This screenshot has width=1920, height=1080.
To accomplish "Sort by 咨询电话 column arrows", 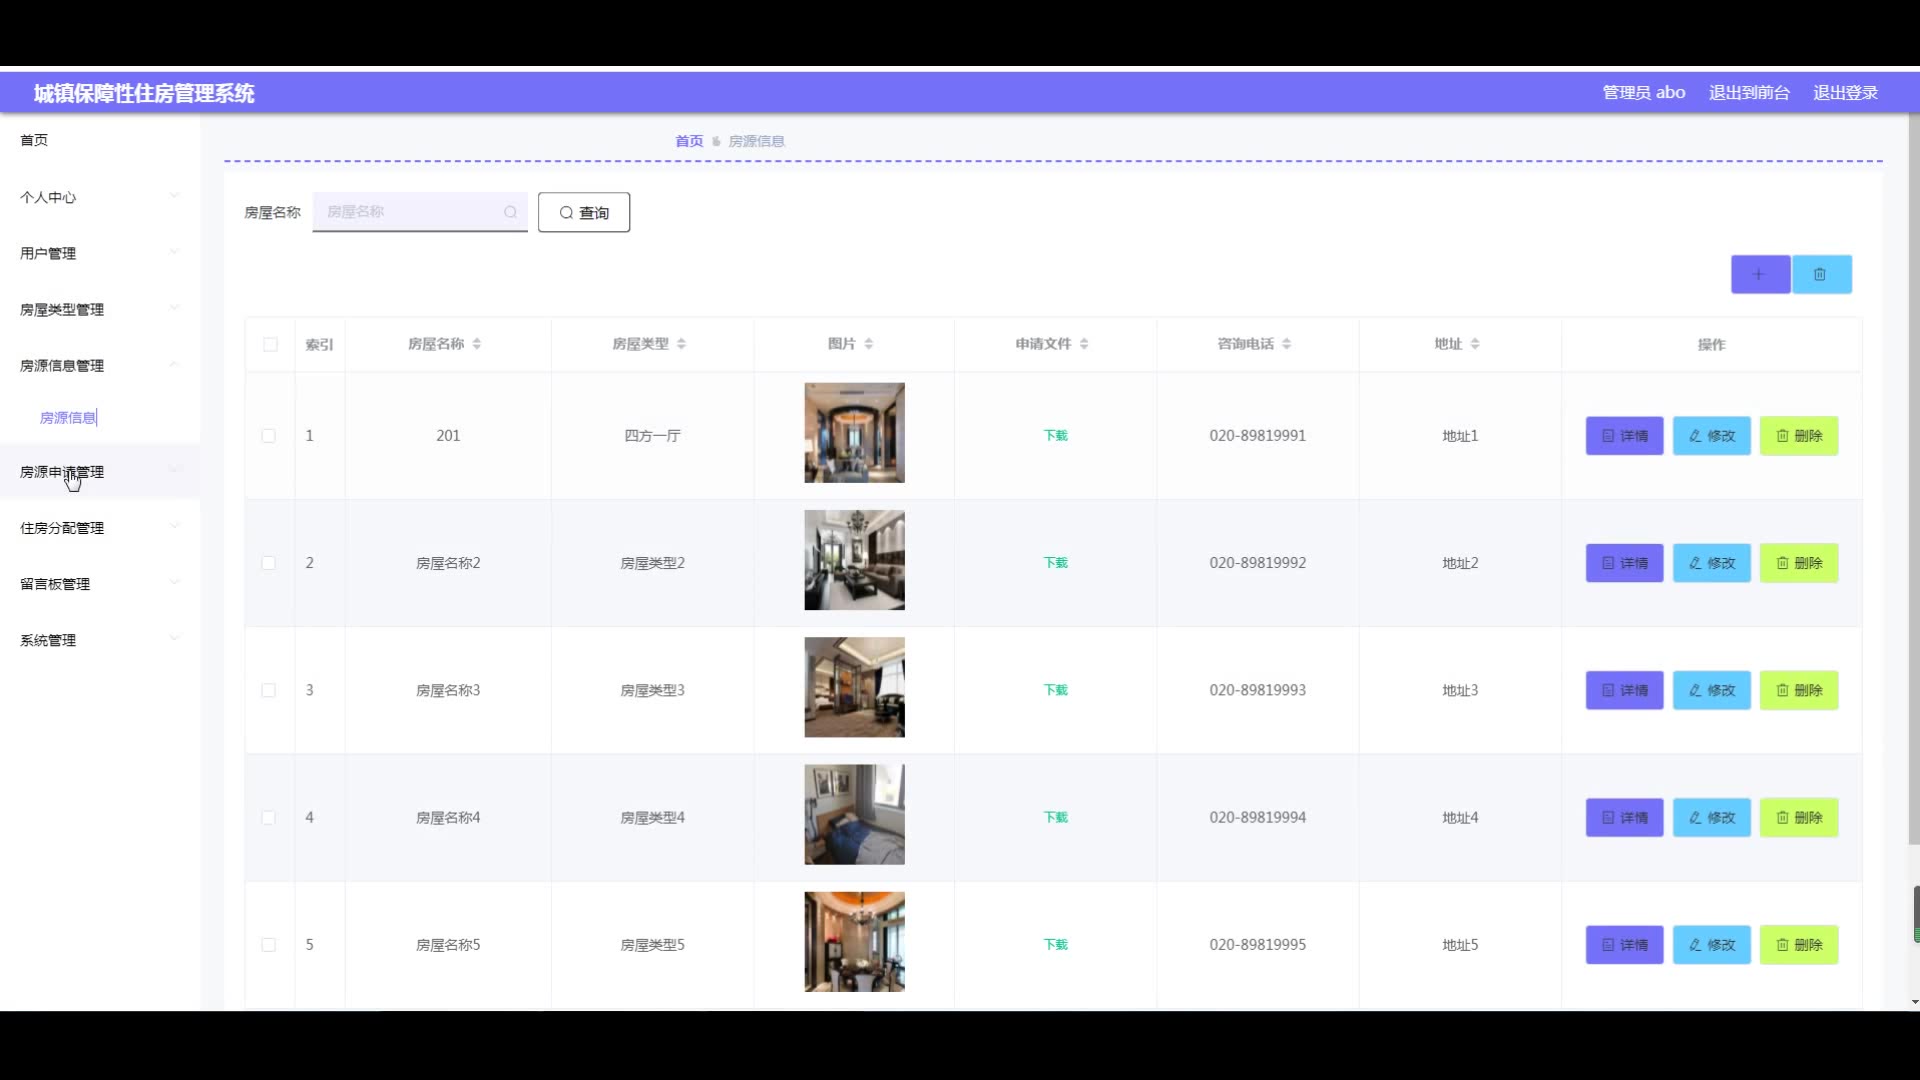I will pyautogui.click(x=1286, y=344).
